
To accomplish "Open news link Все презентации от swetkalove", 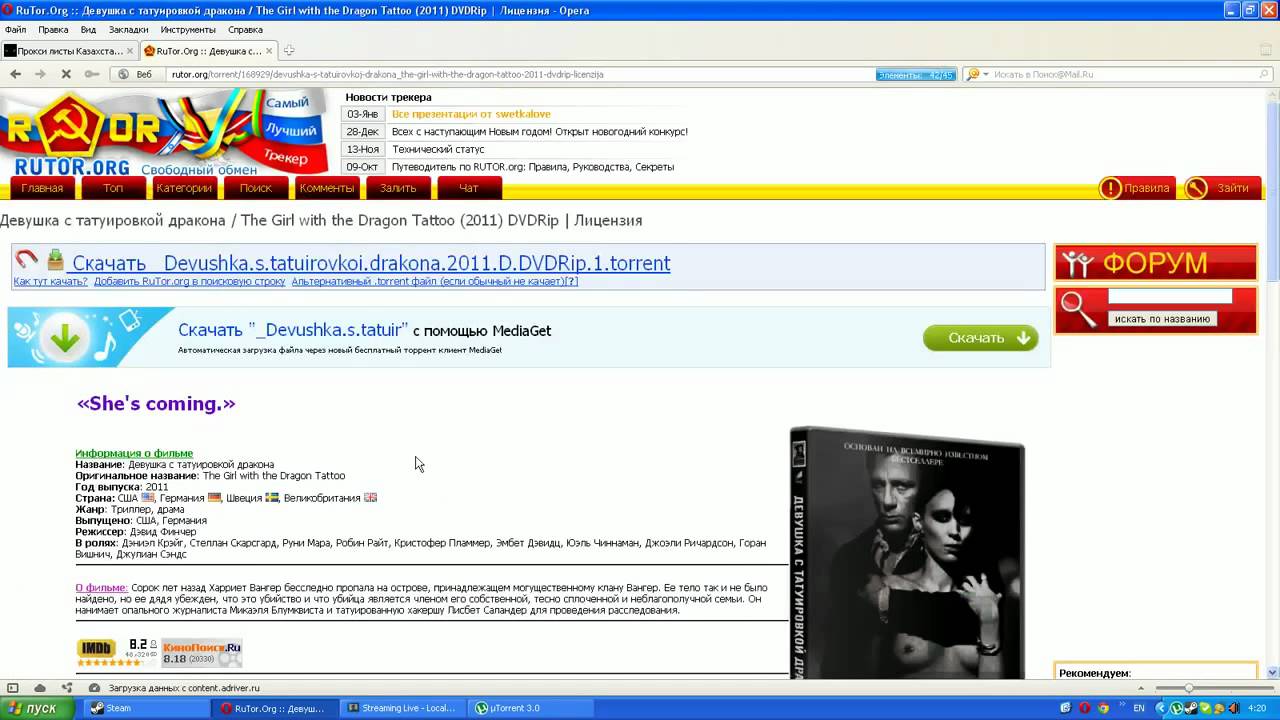I will click(471, 114).
